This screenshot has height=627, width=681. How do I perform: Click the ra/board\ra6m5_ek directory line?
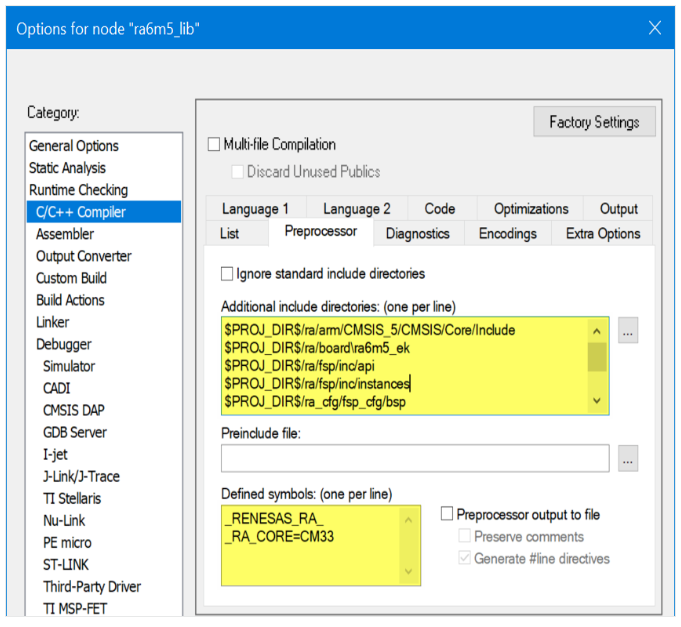pyautogui.click(x=317, y=348)
